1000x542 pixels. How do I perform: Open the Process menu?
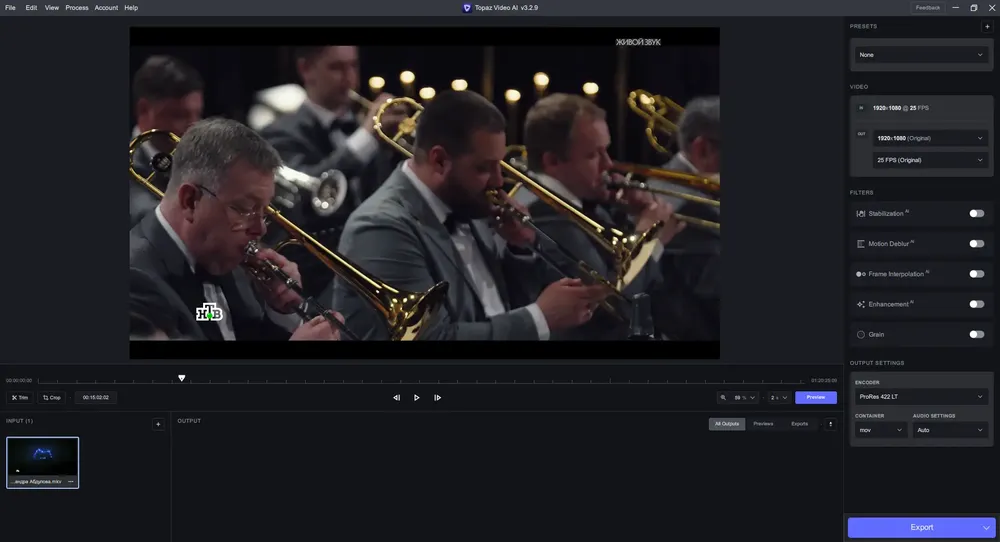[77, 8]
